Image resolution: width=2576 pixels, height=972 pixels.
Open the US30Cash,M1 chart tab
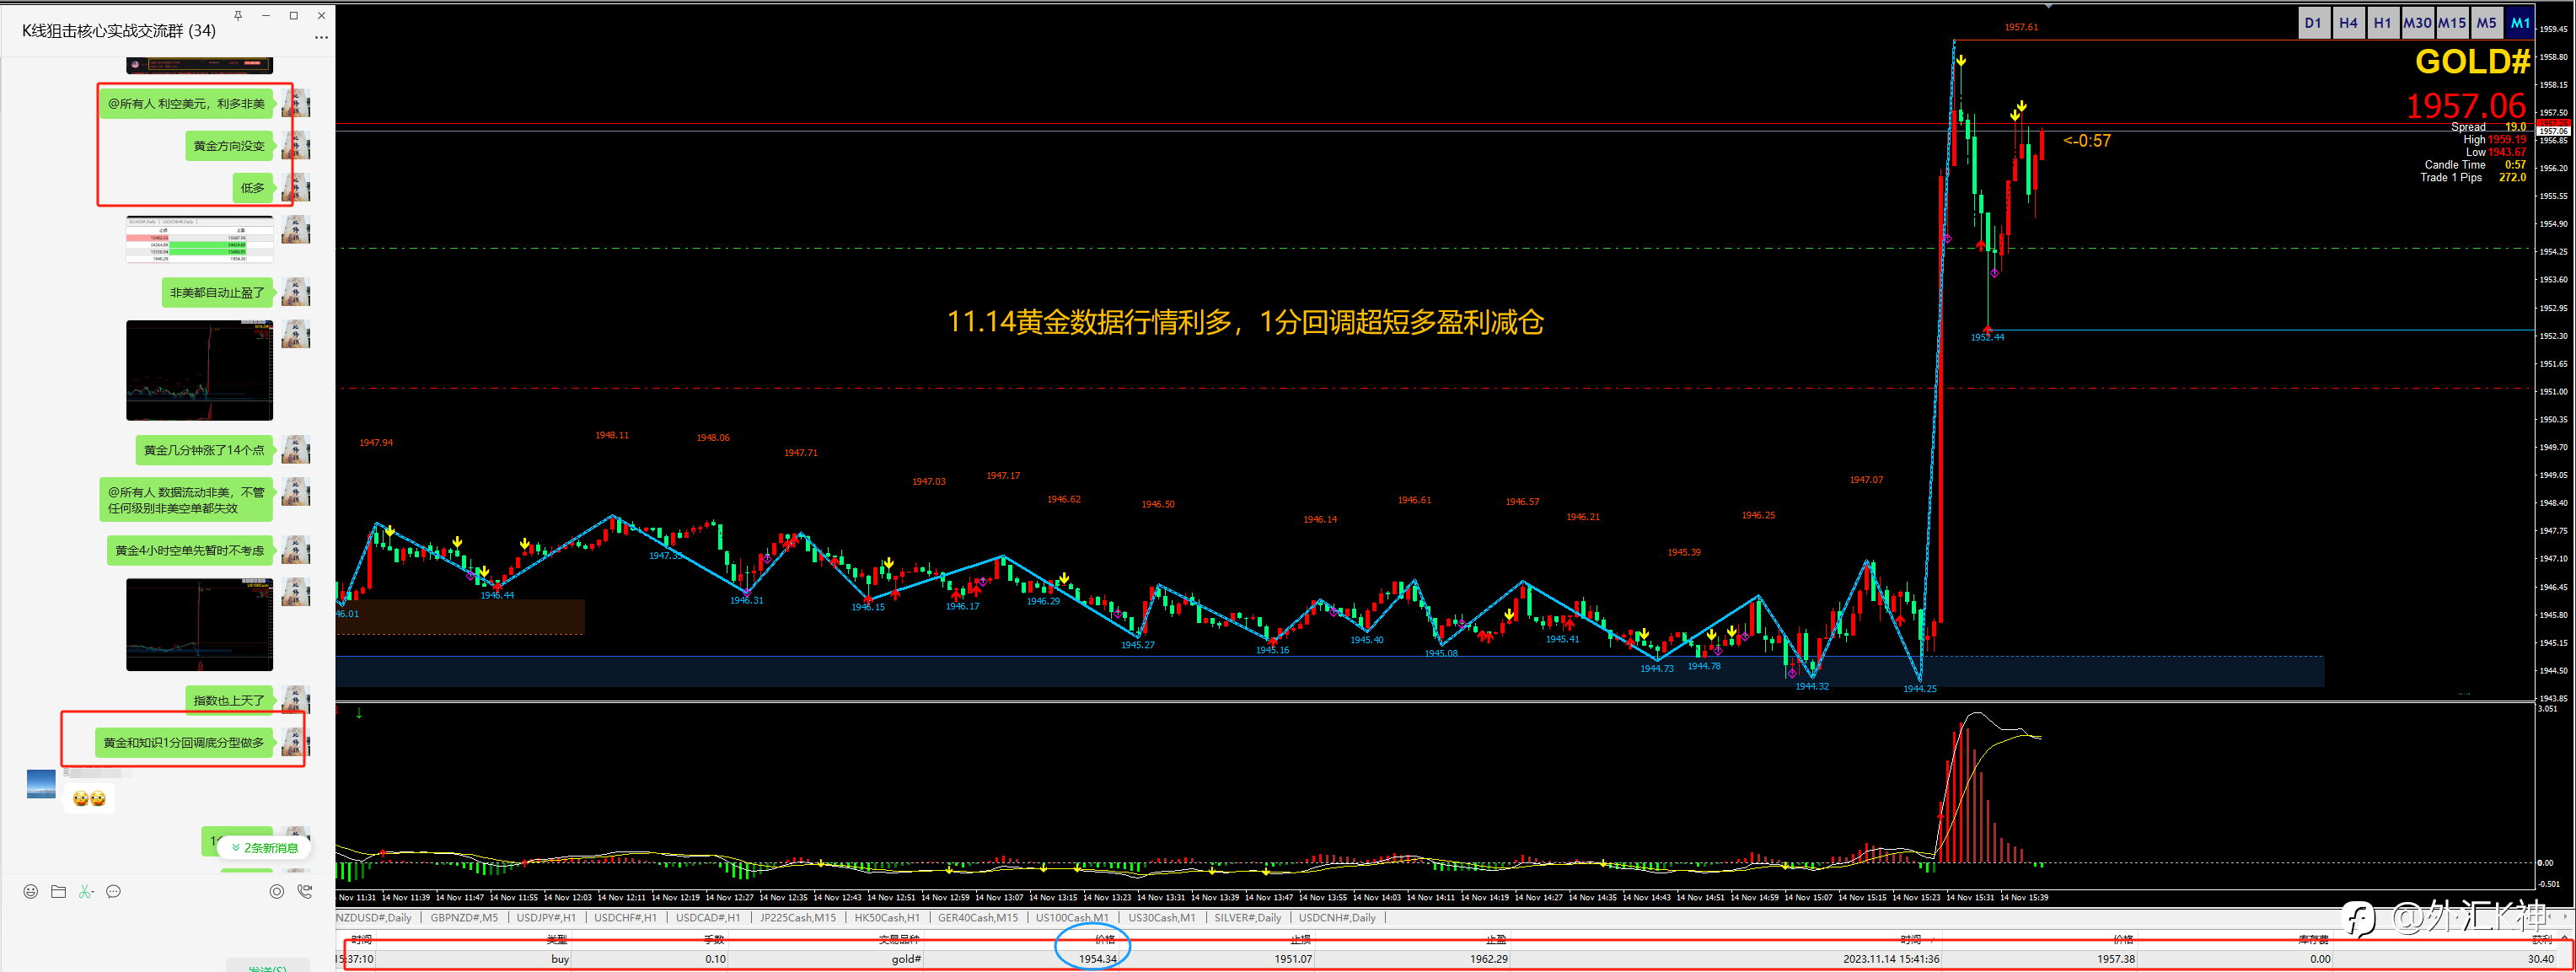1162,918
